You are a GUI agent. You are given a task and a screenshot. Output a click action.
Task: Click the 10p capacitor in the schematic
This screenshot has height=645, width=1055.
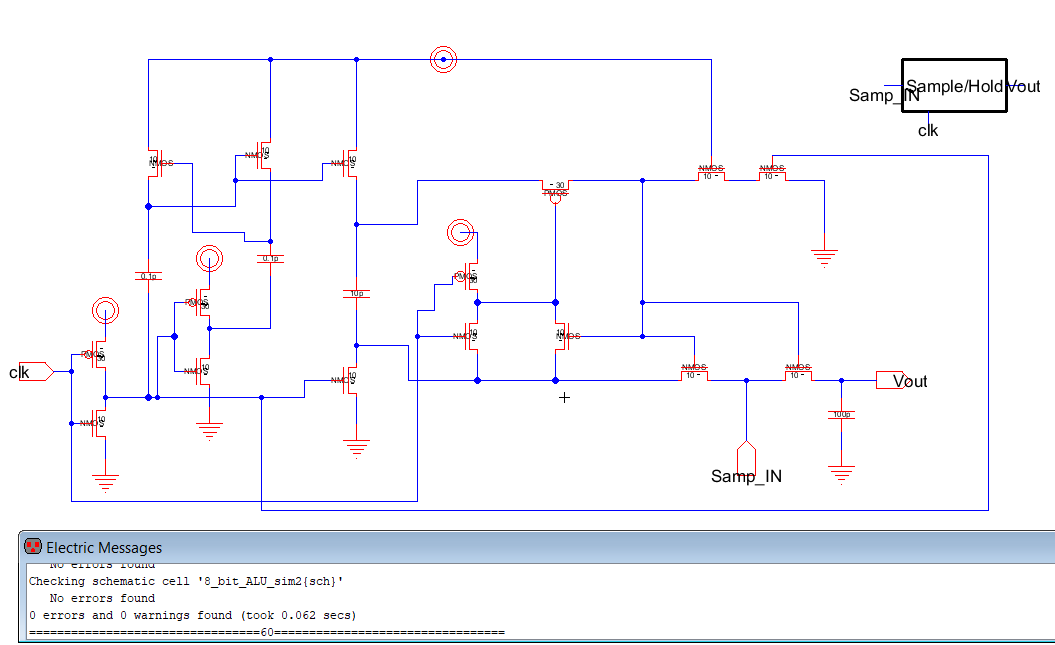click(355, 294)
